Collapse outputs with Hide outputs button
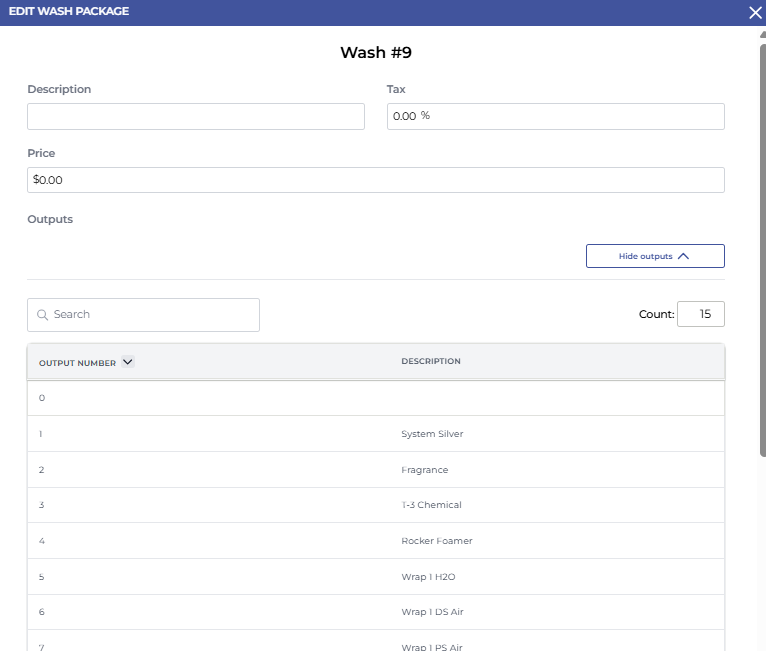The height and width of the screenshot is (651, 766). coord(655,256)
